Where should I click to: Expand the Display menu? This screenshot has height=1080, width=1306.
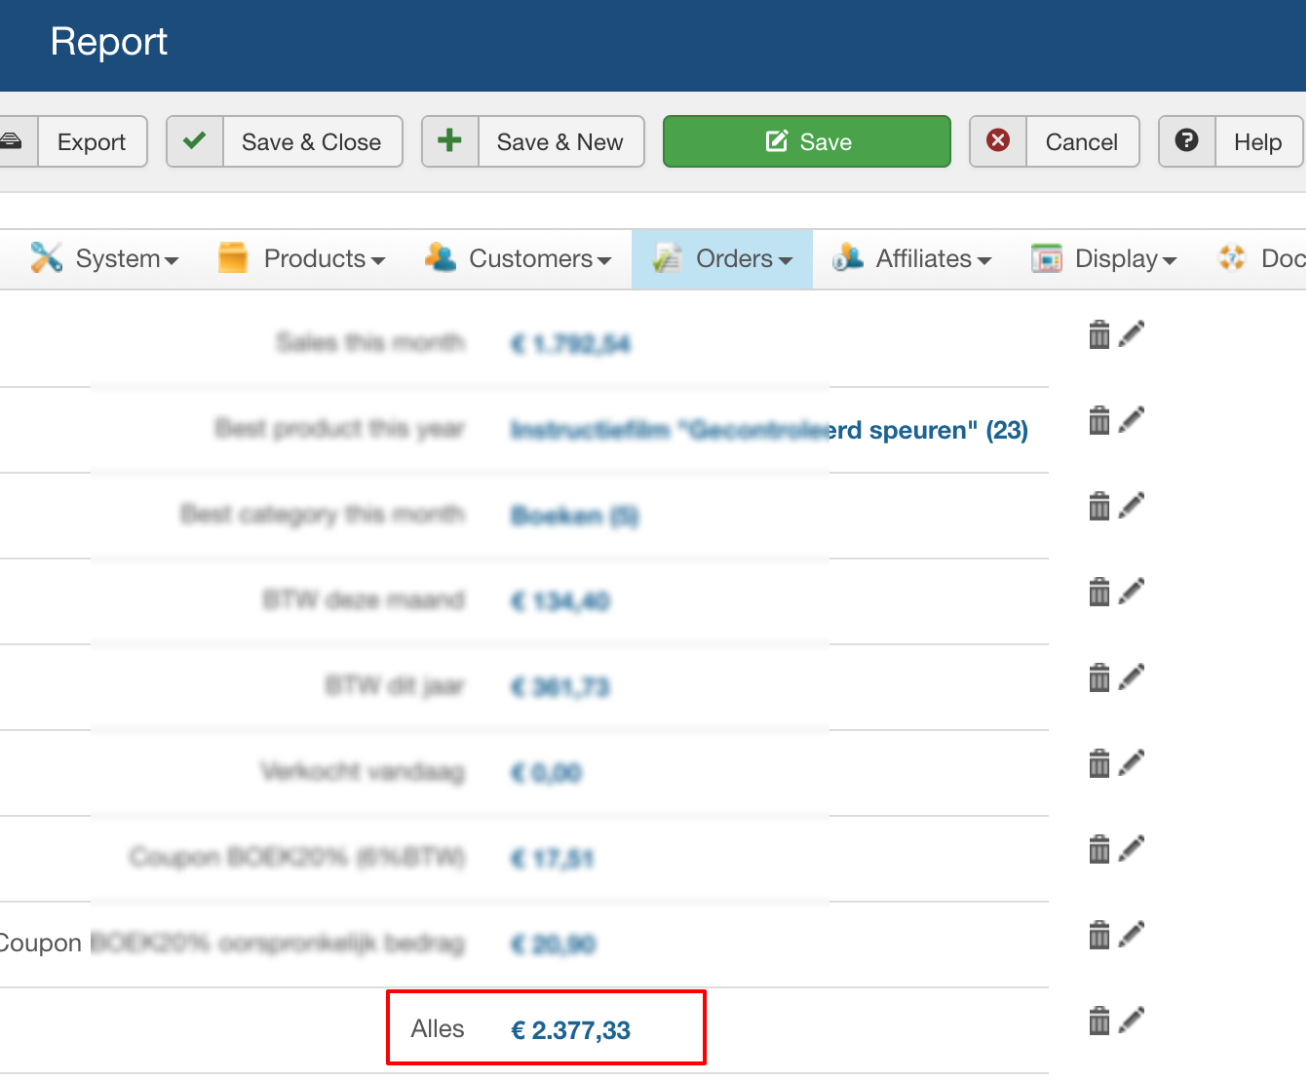1104,259
